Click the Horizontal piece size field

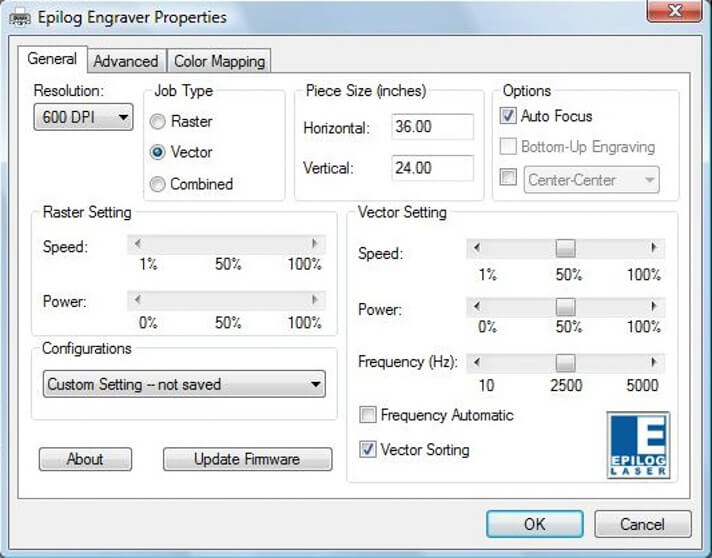[x=432, y=127]
